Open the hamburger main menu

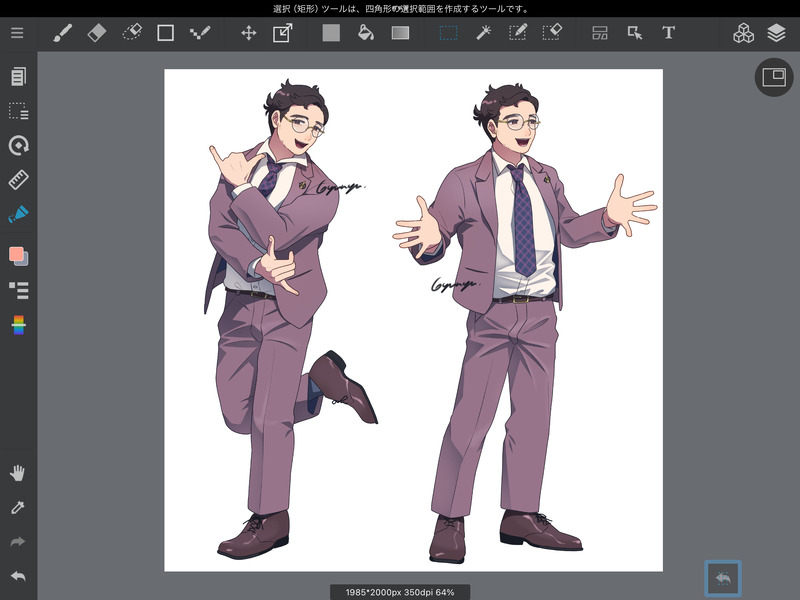[x=17, y=33]
